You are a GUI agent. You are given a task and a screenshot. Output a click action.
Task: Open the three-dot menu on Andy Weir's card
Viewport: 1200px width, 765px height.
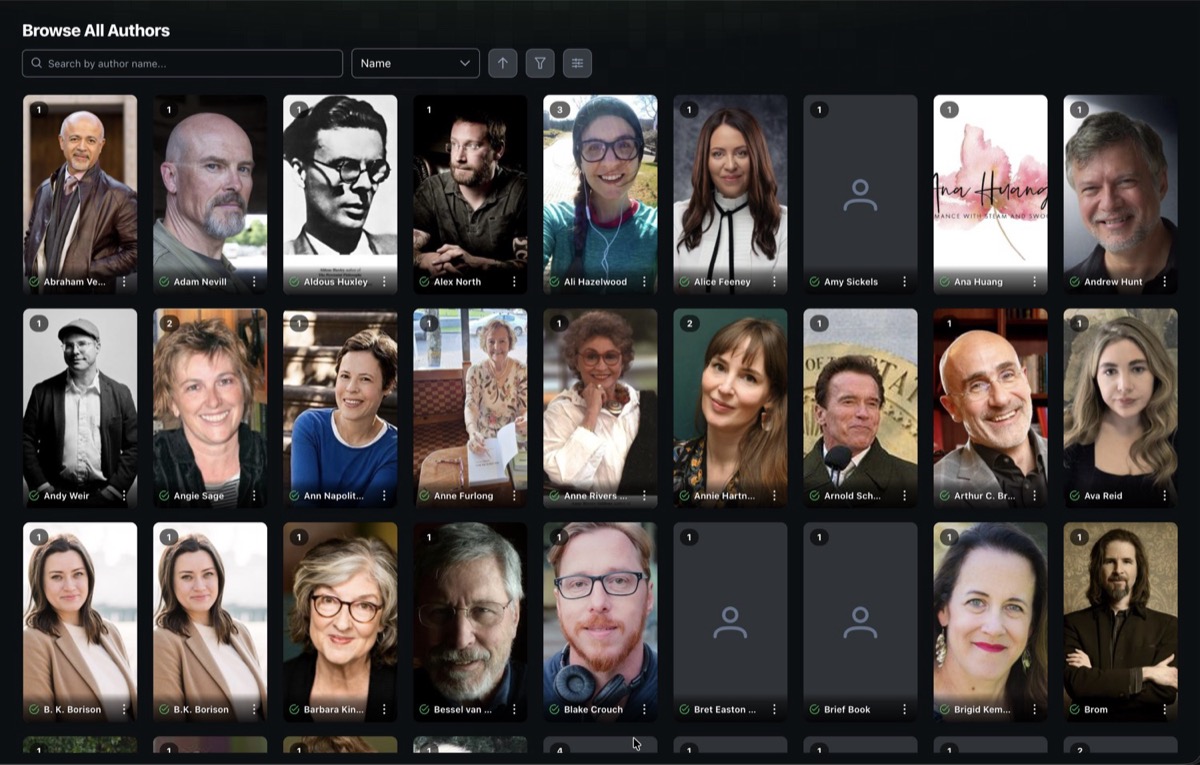tap(124, 495)
